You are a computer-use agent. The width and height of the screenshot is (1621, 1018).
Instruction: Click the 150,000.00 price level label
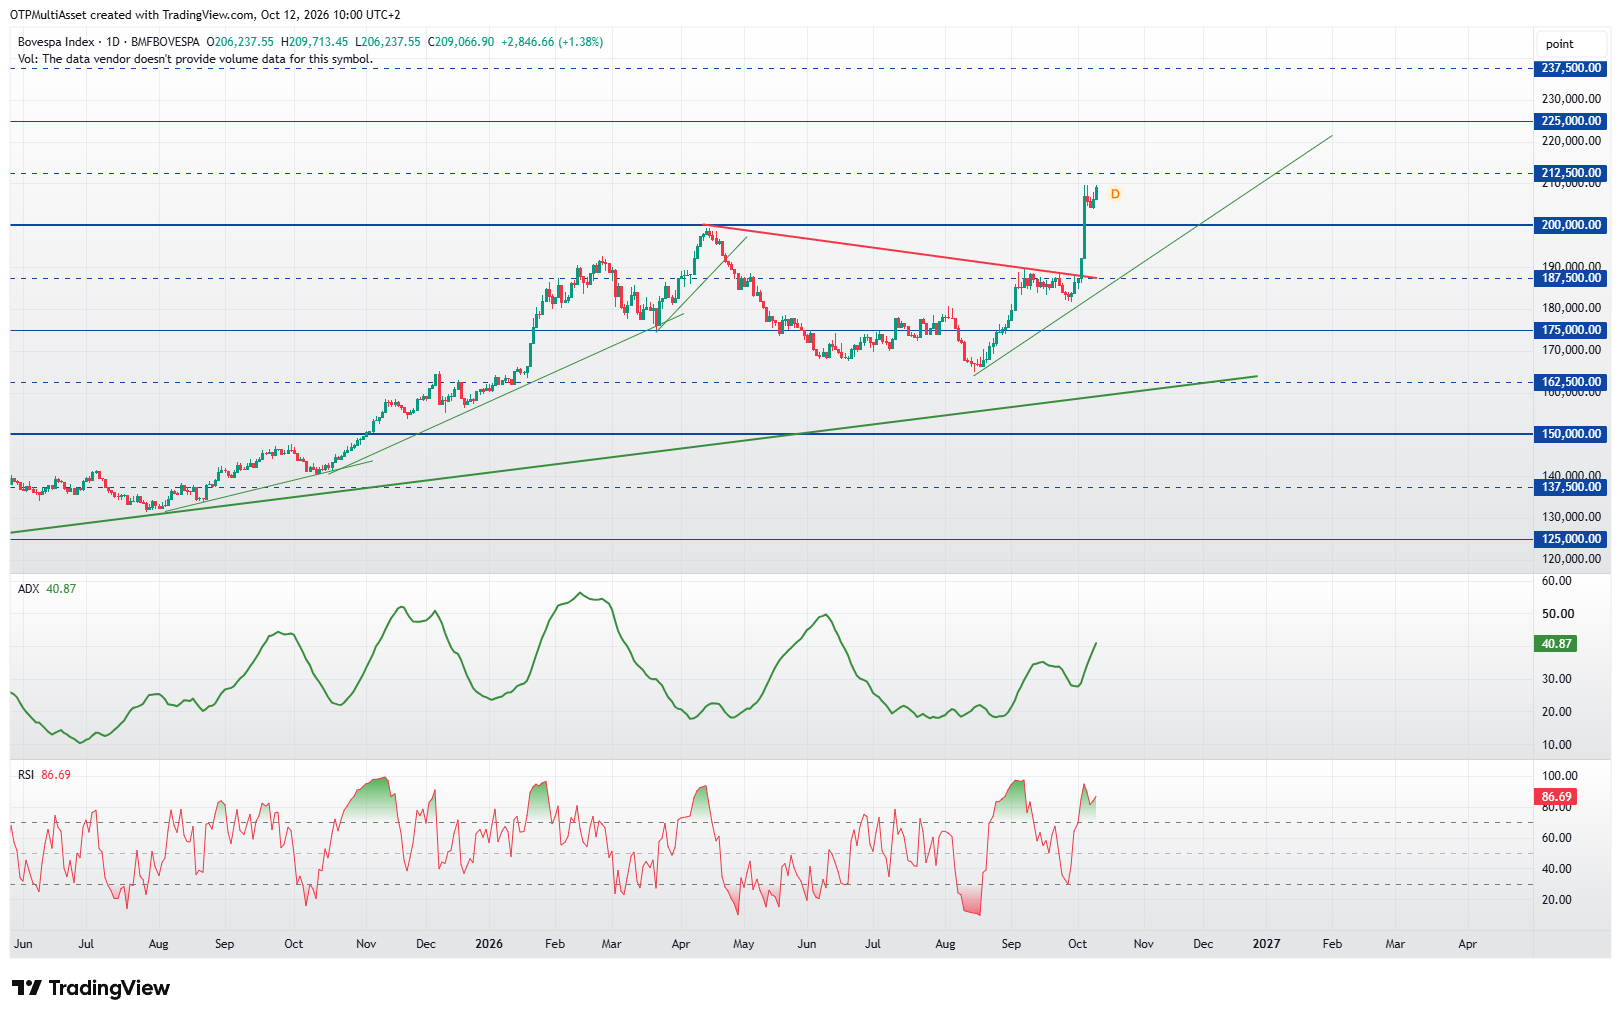(x=1570, y=434)
